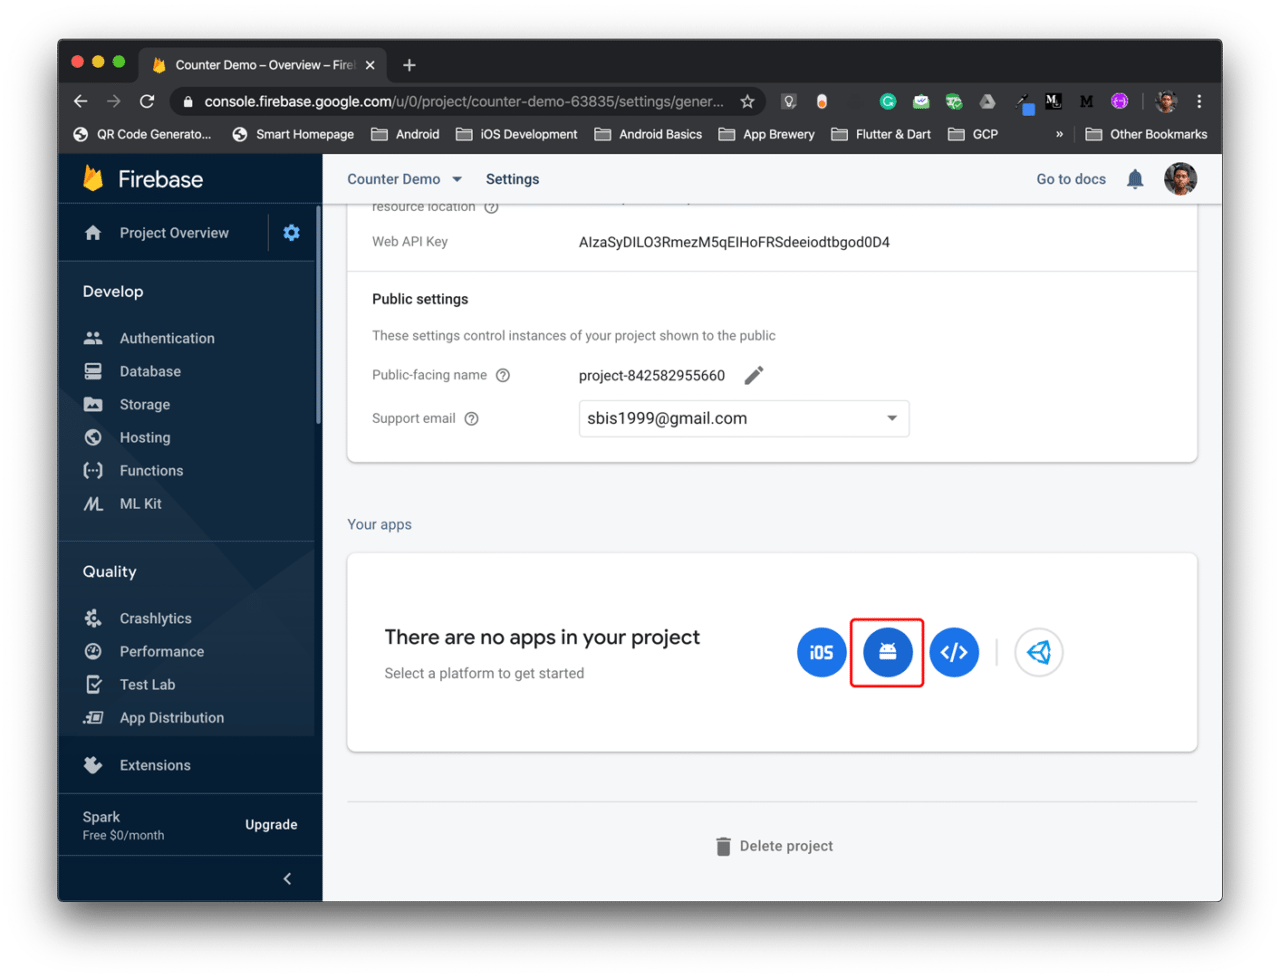Open Extensions in the sidebar
The height and width of the screenshot is (978, 1280).
[155, 765]
